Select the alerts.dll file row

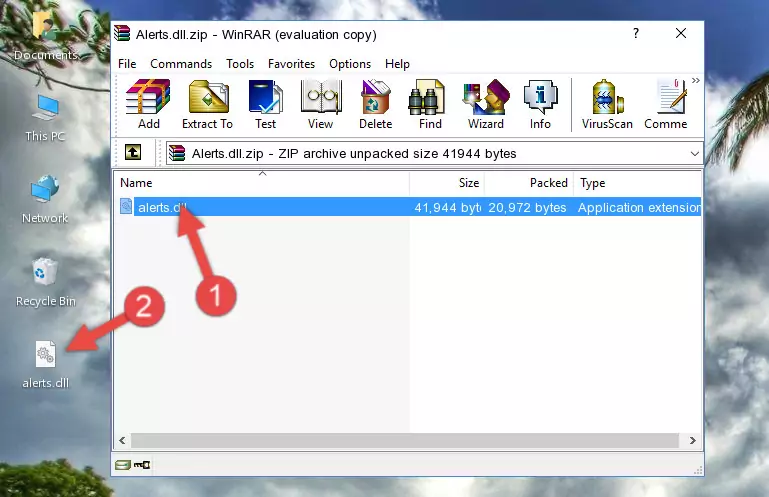tap(408, 207)
